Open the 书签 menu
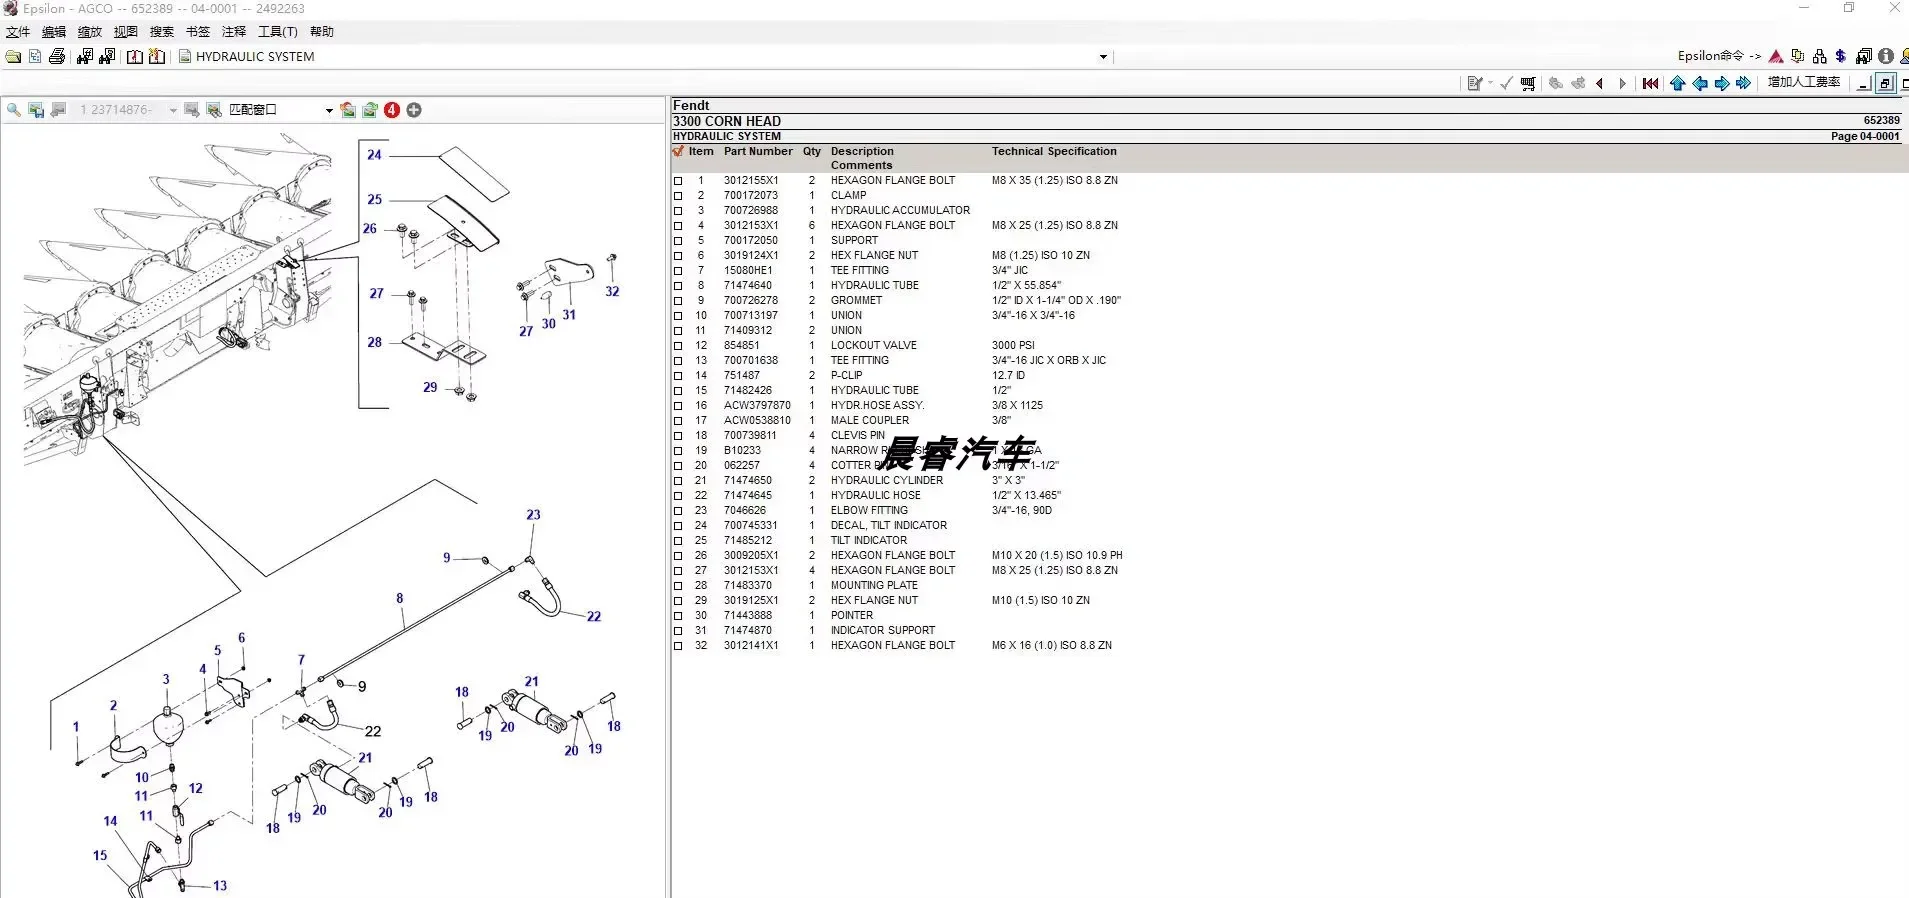This screenshot has height=898, width=1909. pos(198,32)
